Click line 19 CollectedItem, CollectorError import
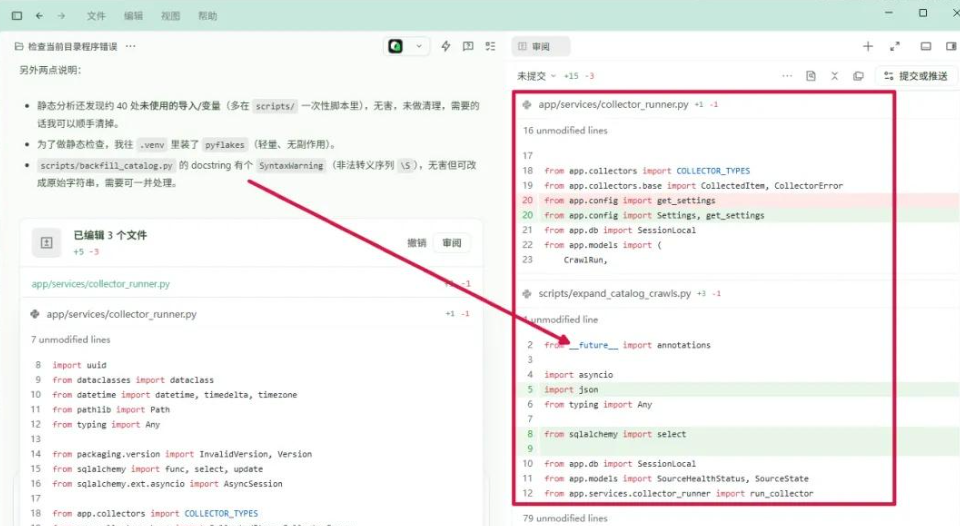The width and height of the screenshot is (960, 526). click(693, 186)
